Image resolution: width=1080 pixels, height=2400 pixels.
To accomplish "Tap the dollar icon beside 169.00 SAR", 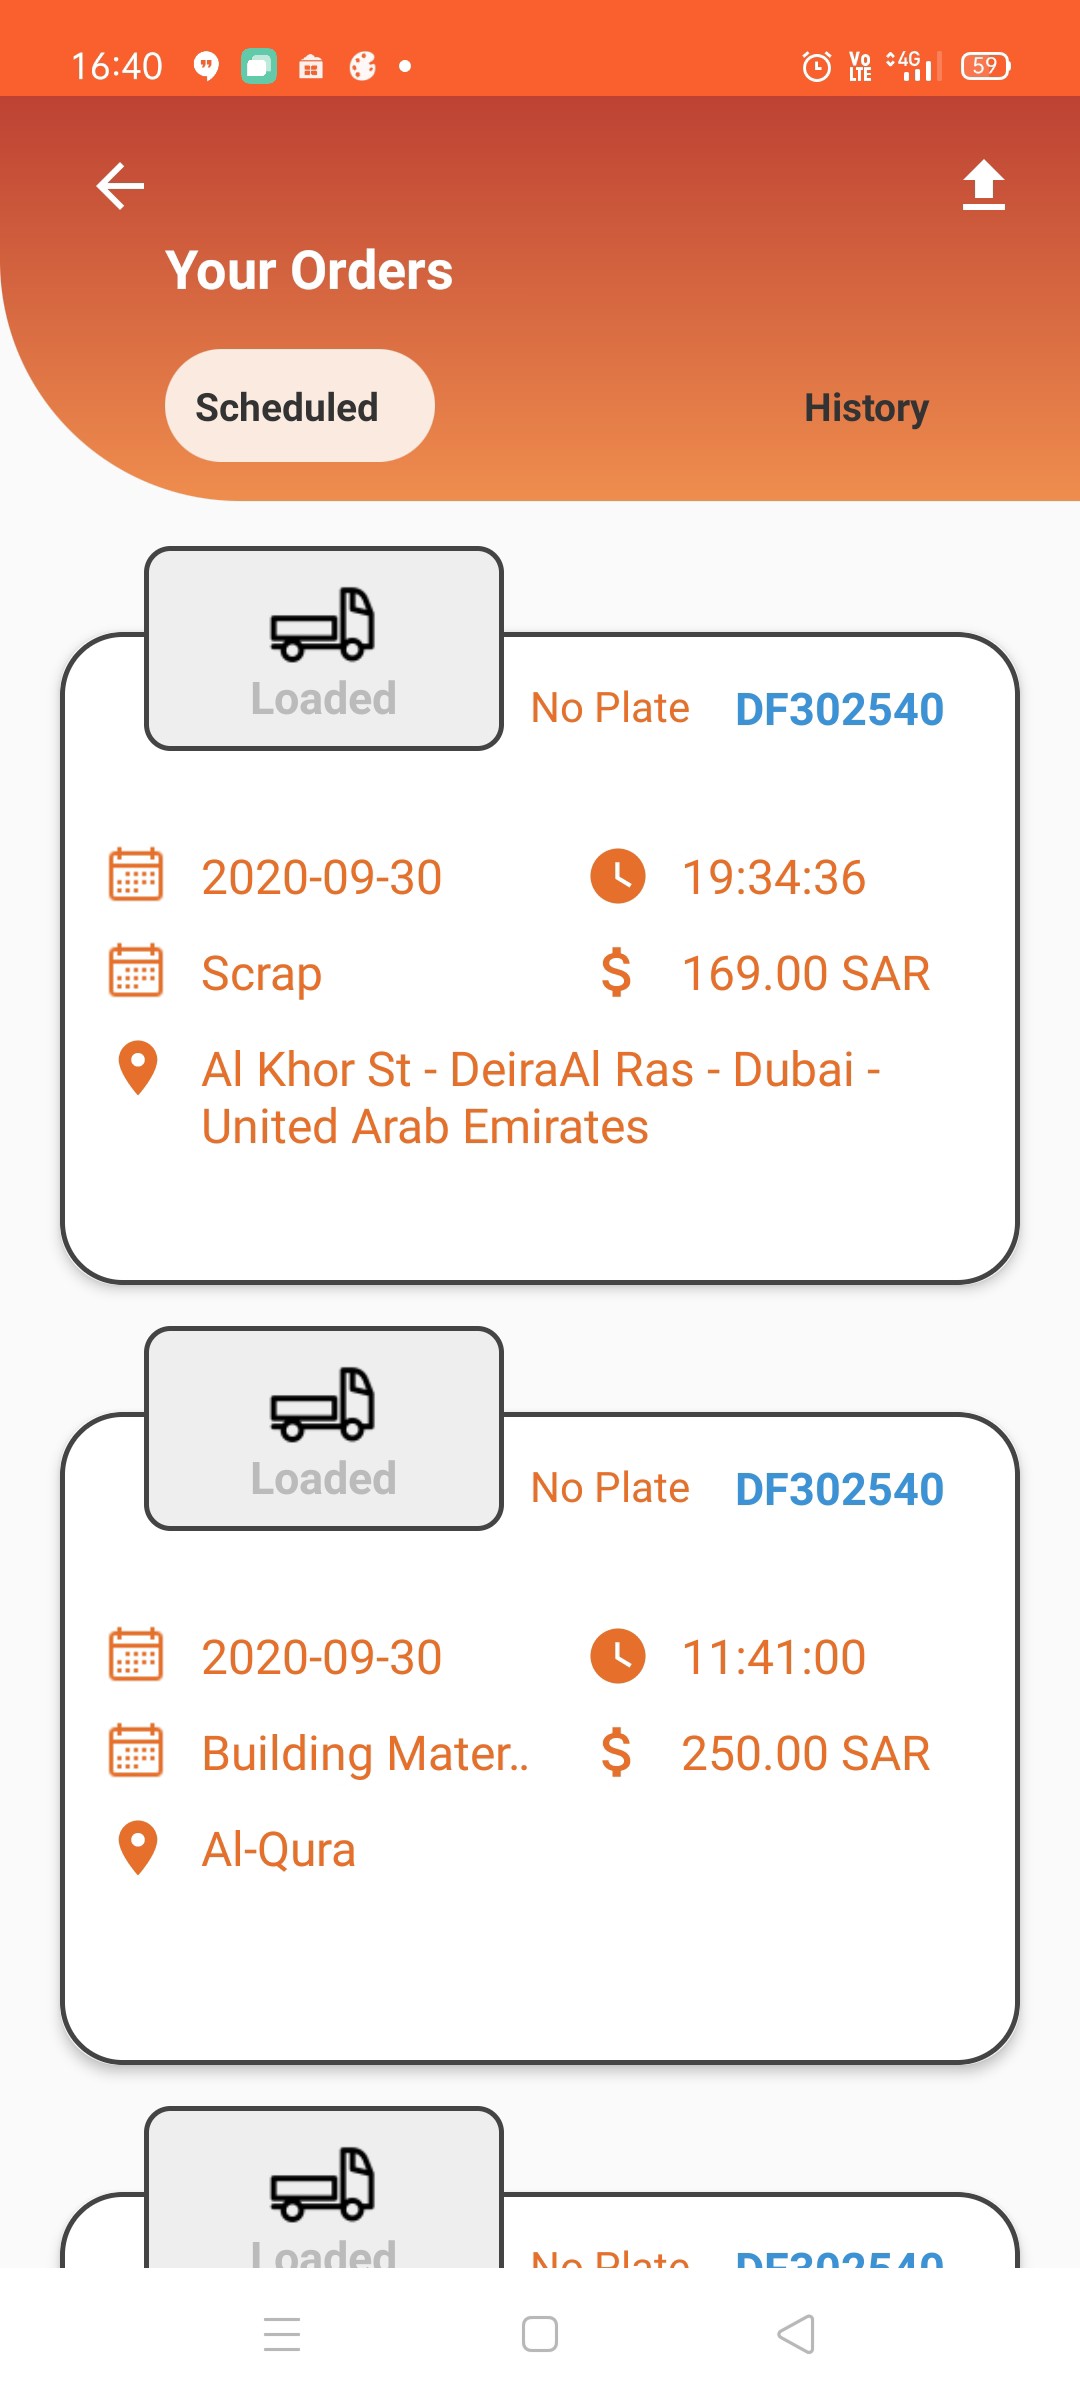I will 616,973.
